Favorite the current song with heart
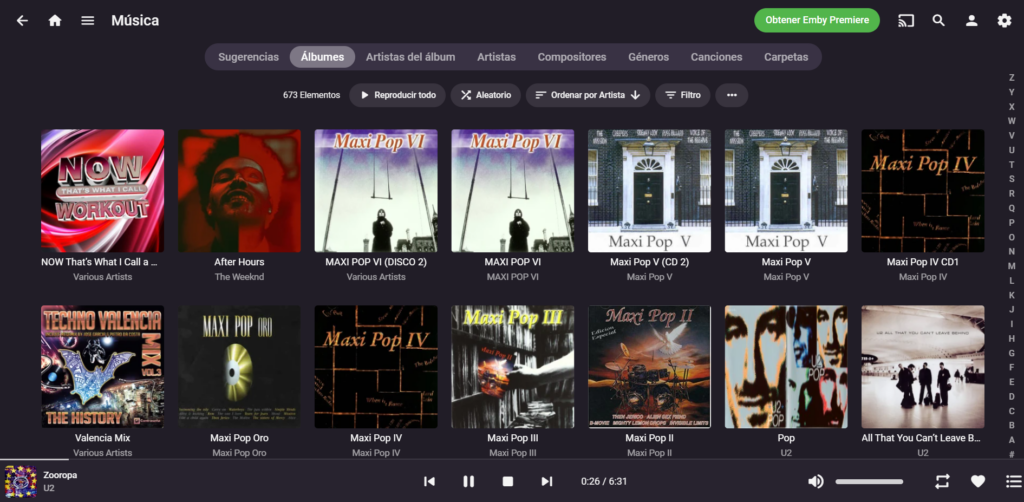The image size is (1024, 502). coord(978,482)
